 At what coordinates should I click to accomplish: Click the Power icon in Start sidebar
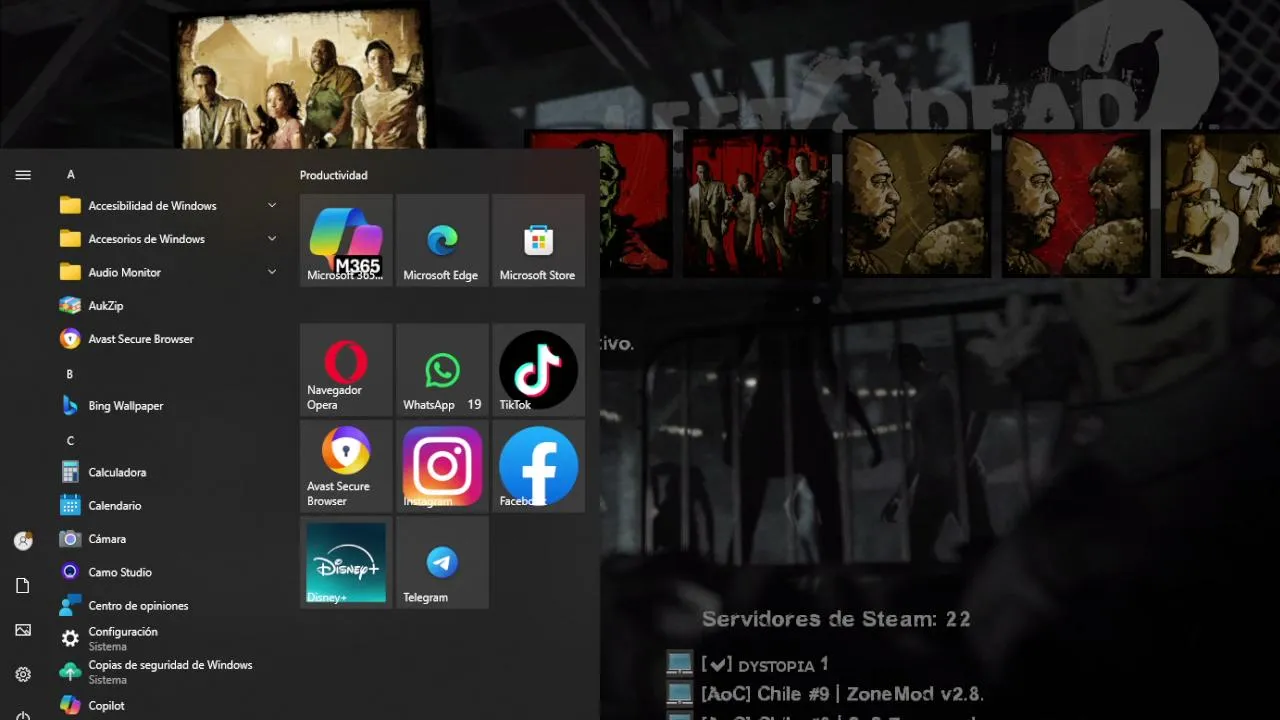[23, 716]
